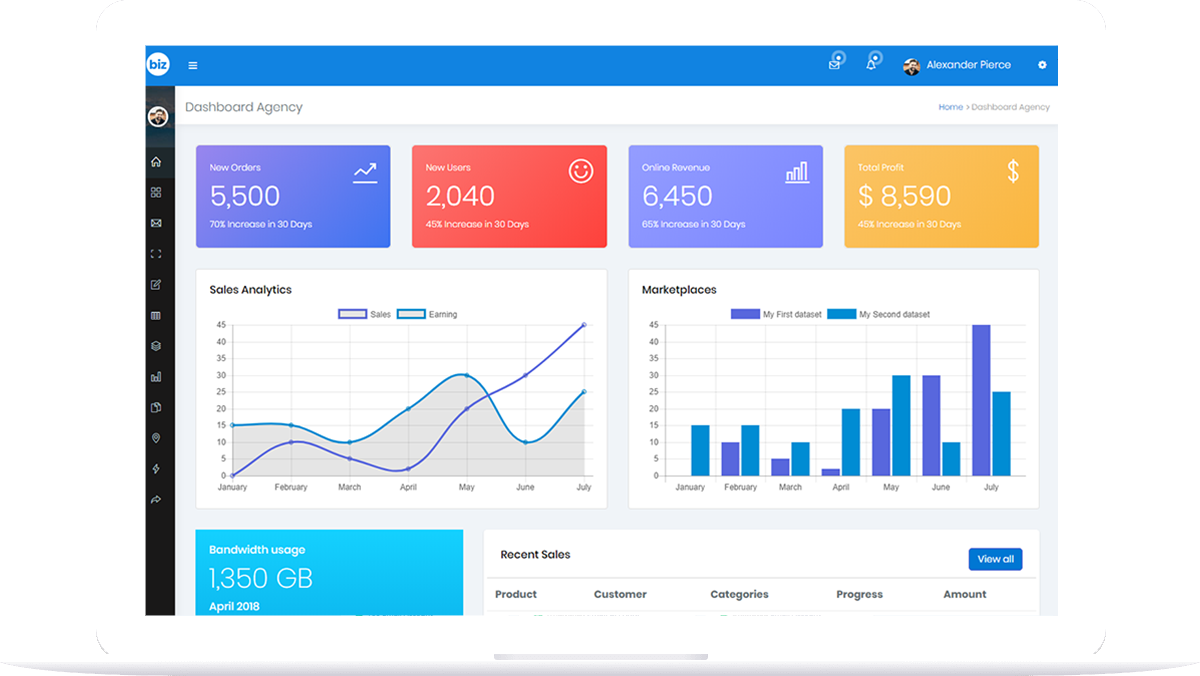Image resolution: width=1200 pixels, height=676 pixels.
Task: Open the mailbox envelope icon in sidebar
Action: pyautogui.click(x=156, y=224)
